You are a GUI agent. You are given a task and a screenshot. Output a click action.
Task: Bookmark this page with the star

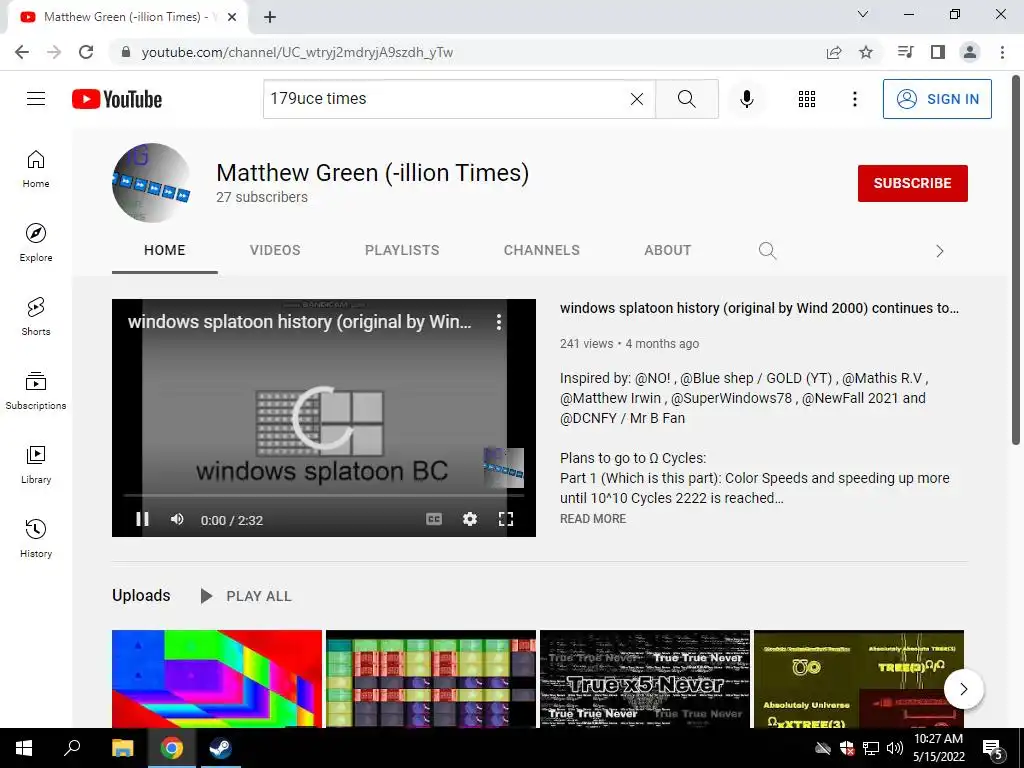[x=866, y=52]
